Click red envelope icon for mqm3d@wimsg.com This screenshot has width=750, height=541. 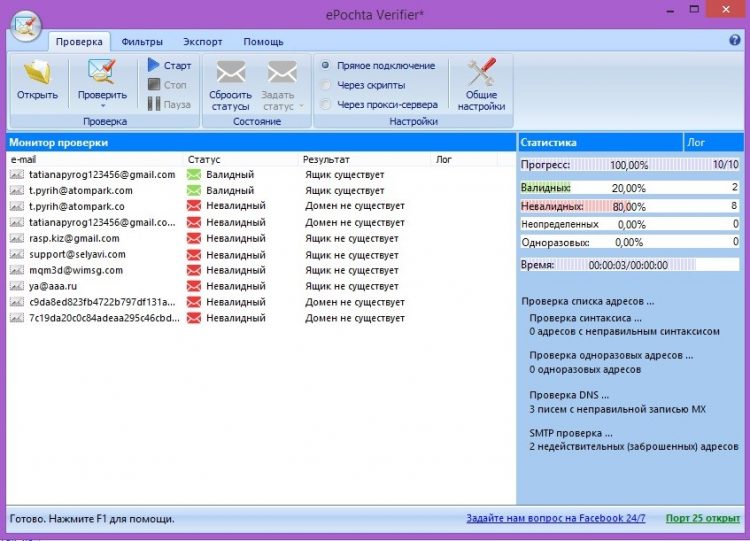194,270
